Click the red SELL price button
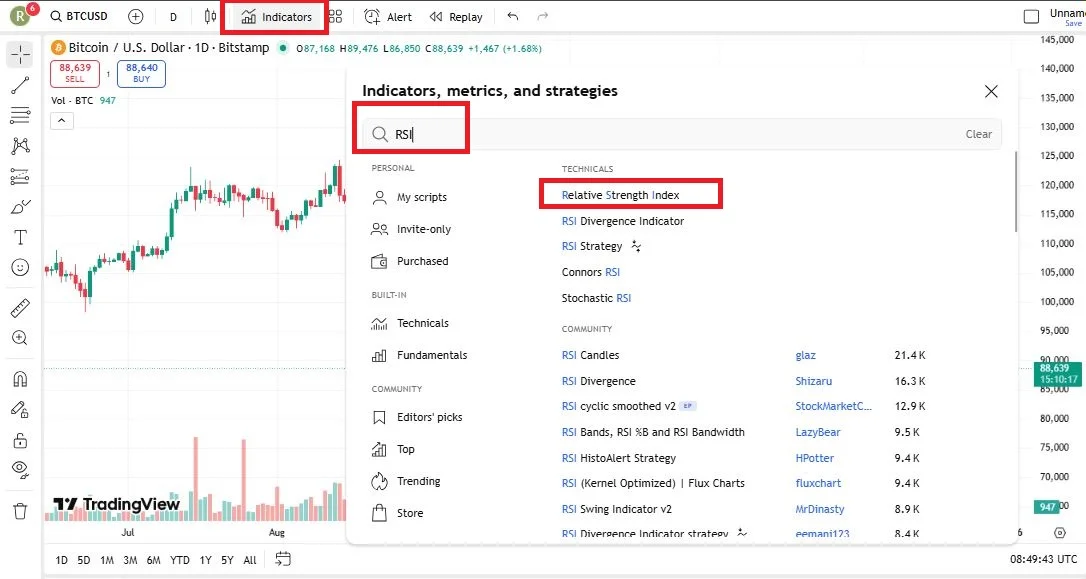Viewport: 1086px width, 579px height. [x=75, y=73]
